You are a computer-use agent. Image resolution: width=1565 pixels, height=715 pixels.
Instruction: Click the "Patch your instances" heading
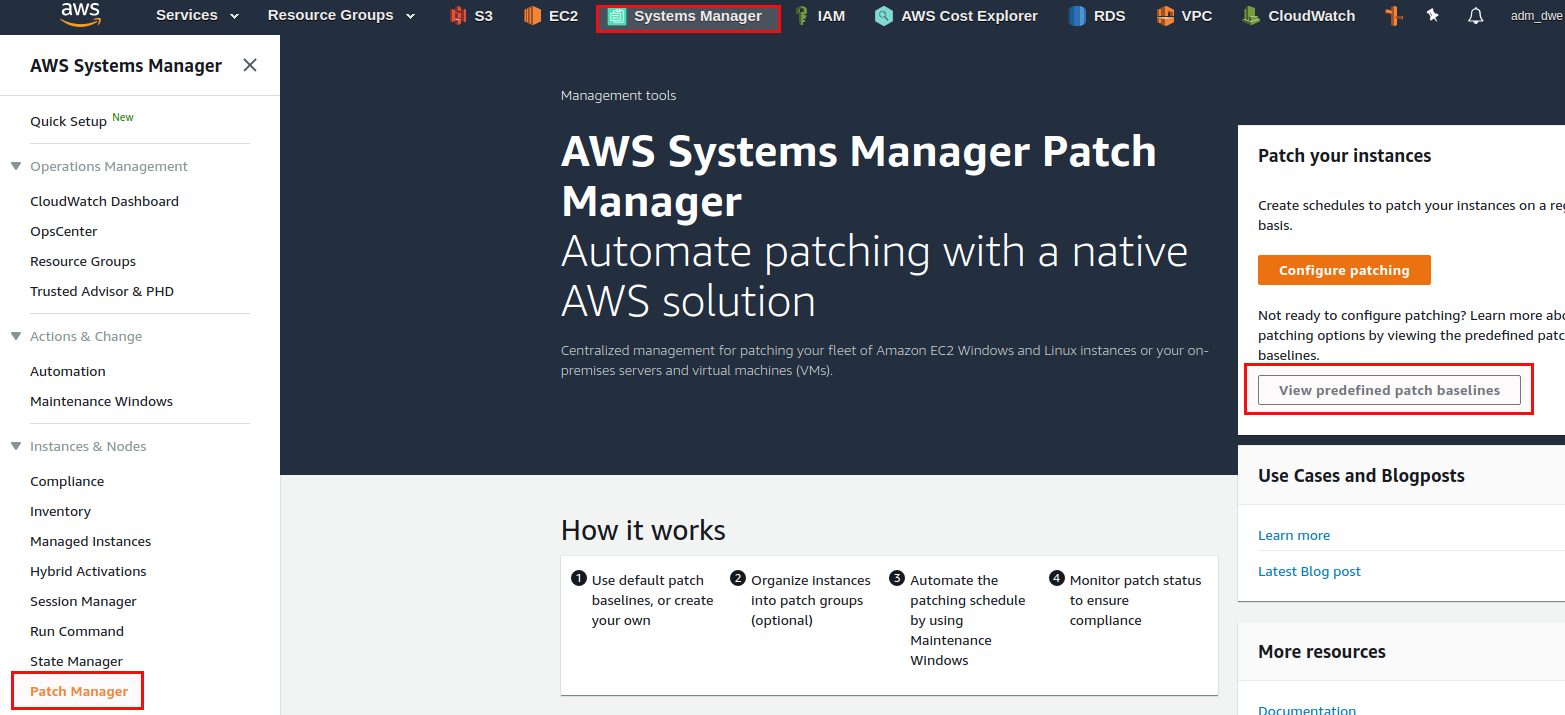click(1344, 155)
